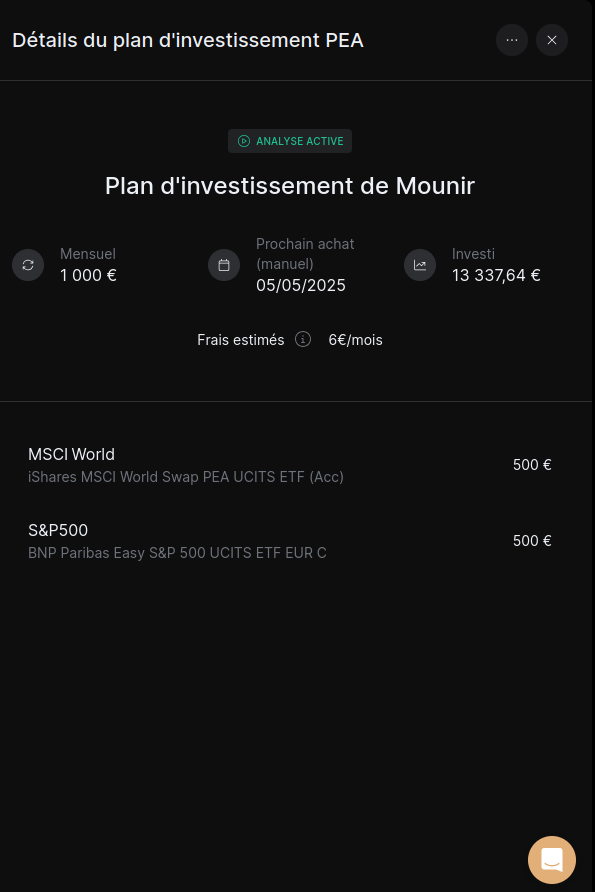The image size is (595, 892).
Task: Click the invested total 13 337,64 €
Action: point(496,275)
